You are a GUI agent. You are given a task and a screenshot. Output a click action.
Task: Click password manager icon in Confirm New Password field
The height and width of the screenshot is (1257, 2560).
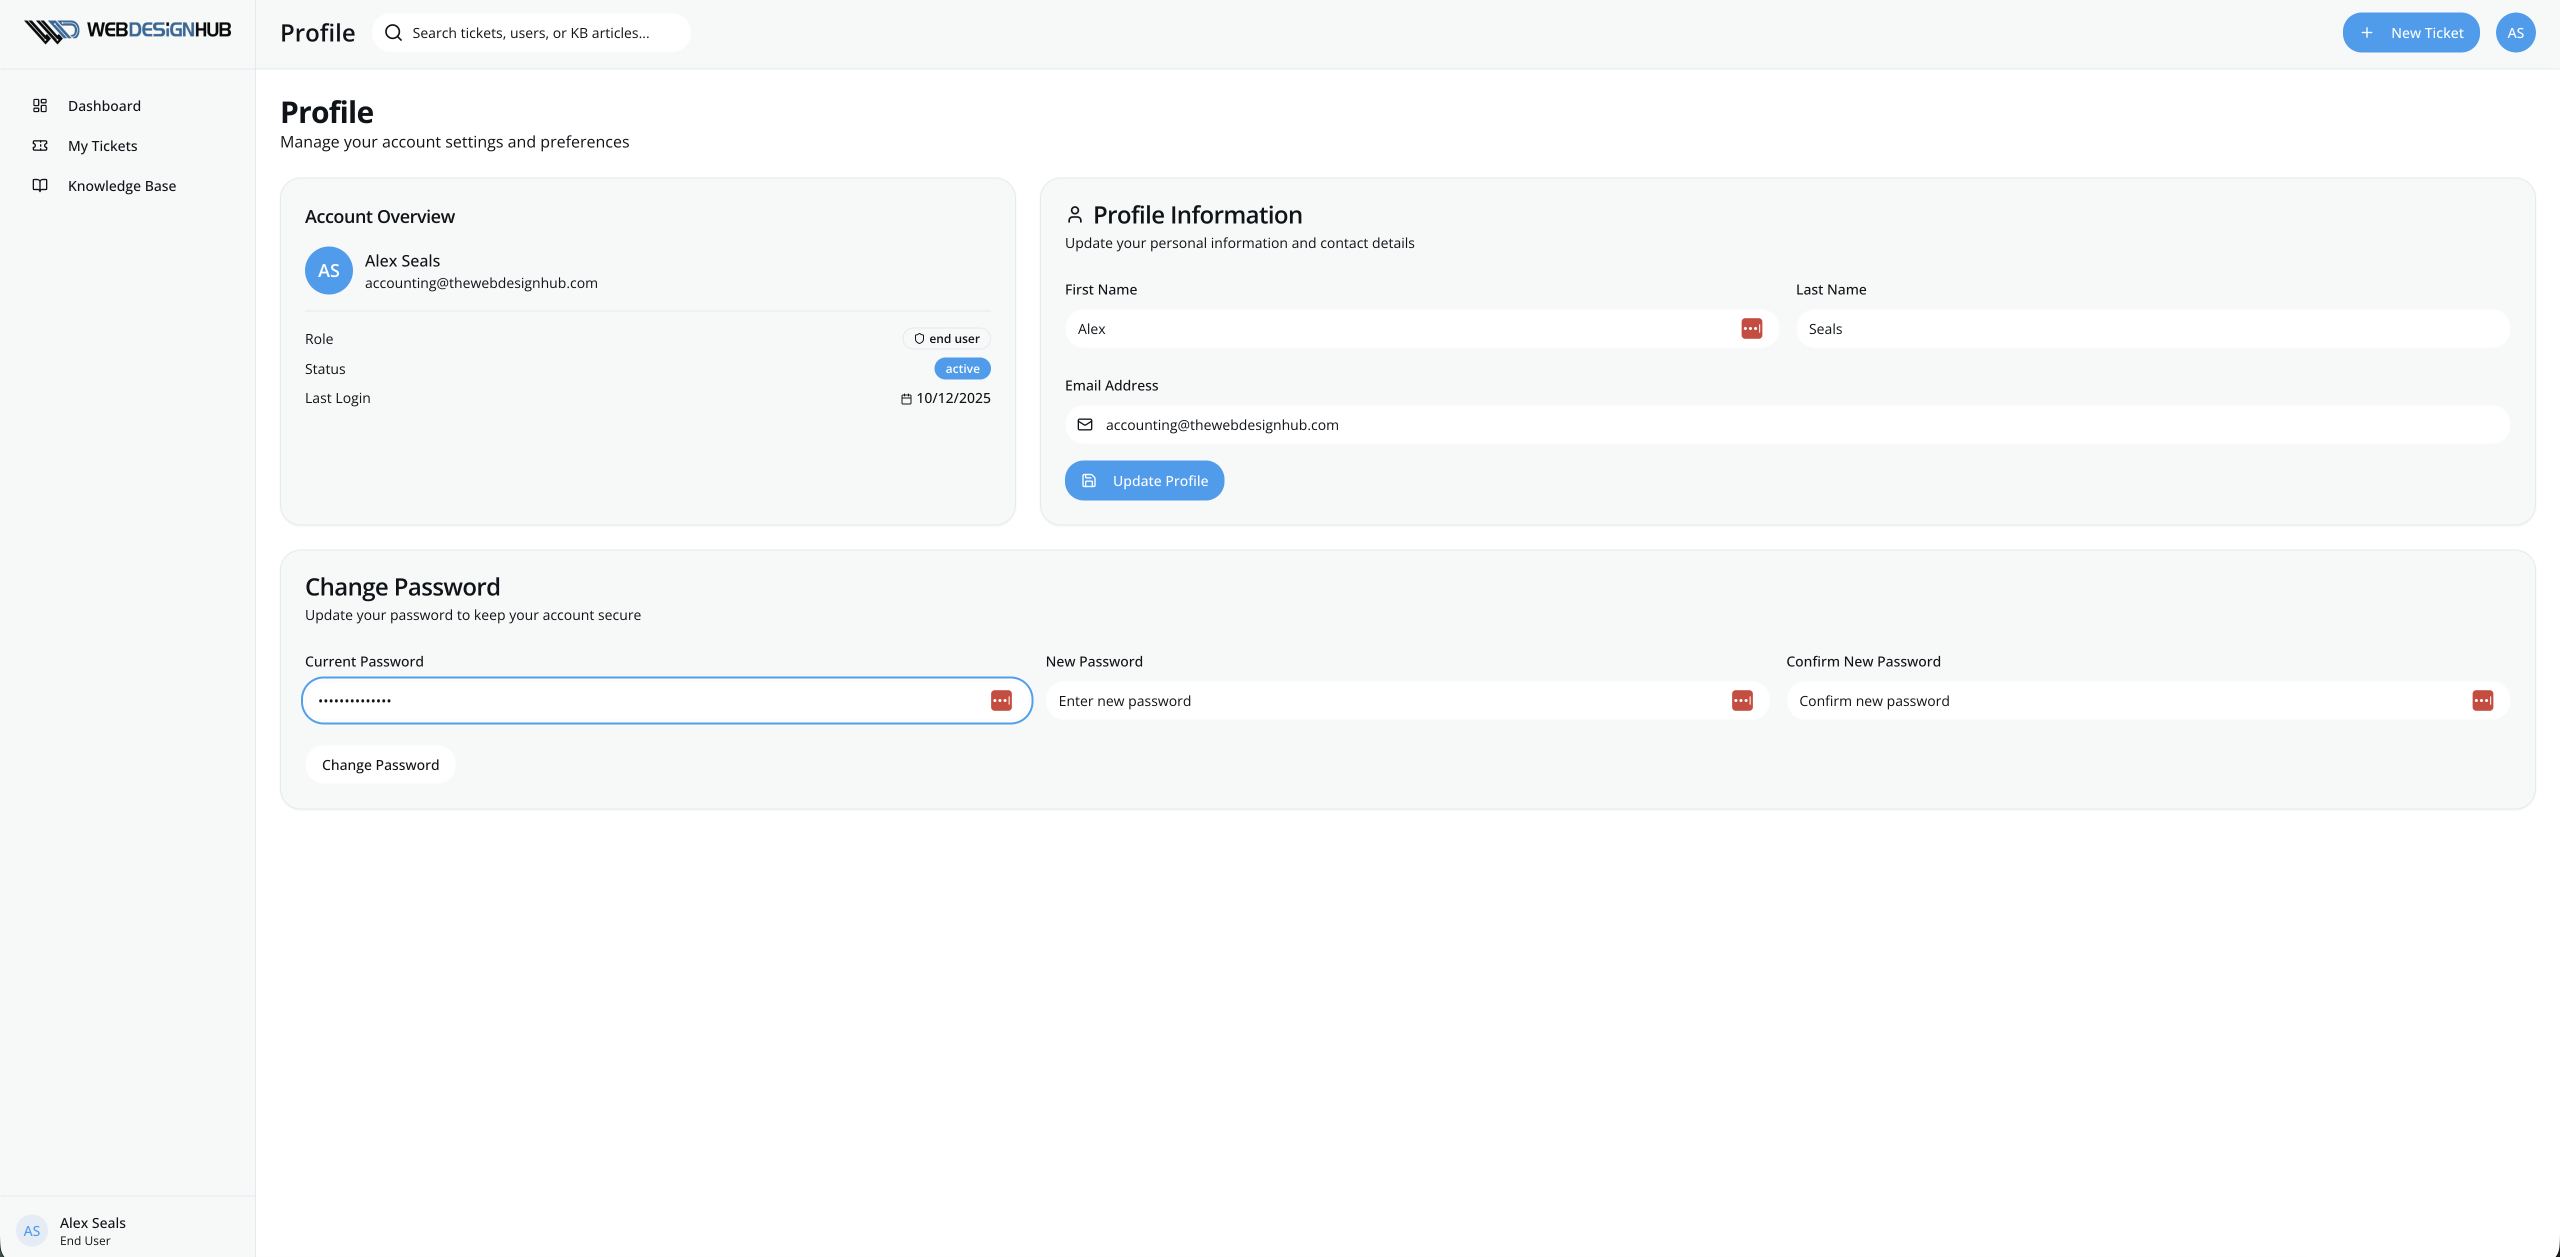pos(2482,701)
